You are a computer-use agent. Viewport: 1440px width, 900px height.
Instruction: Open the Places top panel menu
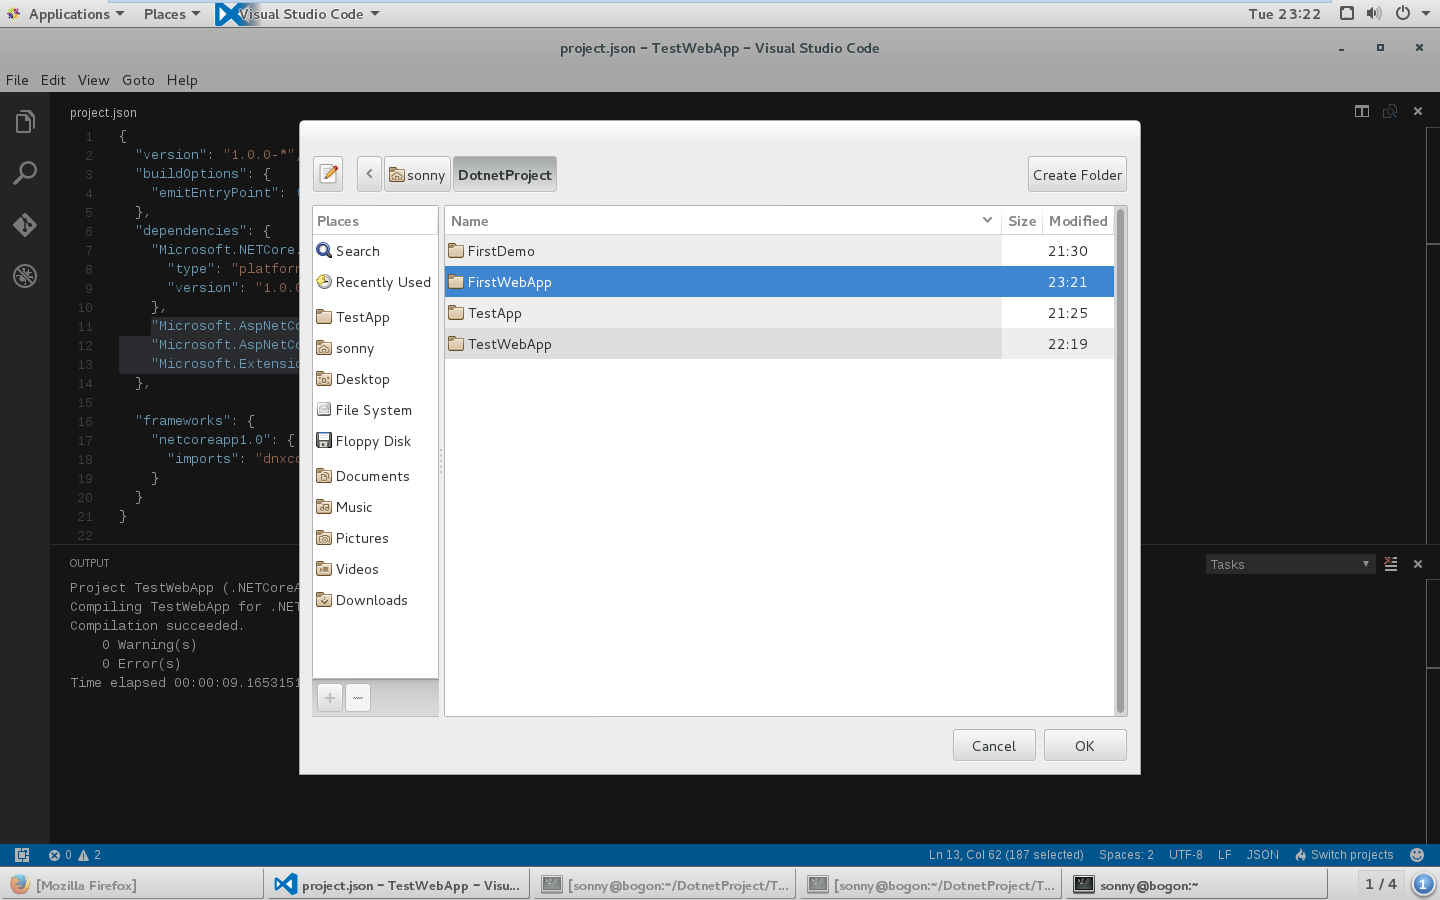point(172,14)
